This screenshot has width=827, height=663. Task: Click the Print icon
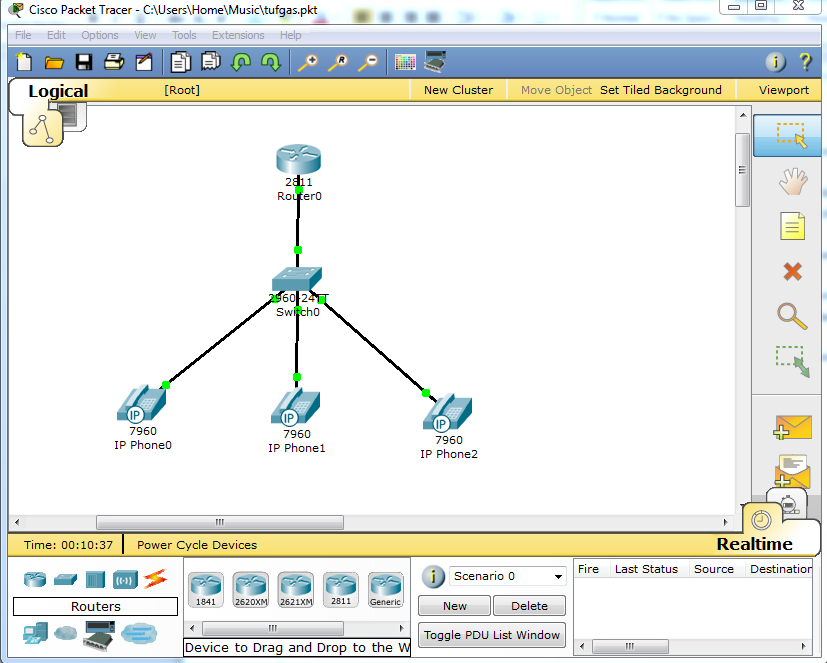point(114,62)
